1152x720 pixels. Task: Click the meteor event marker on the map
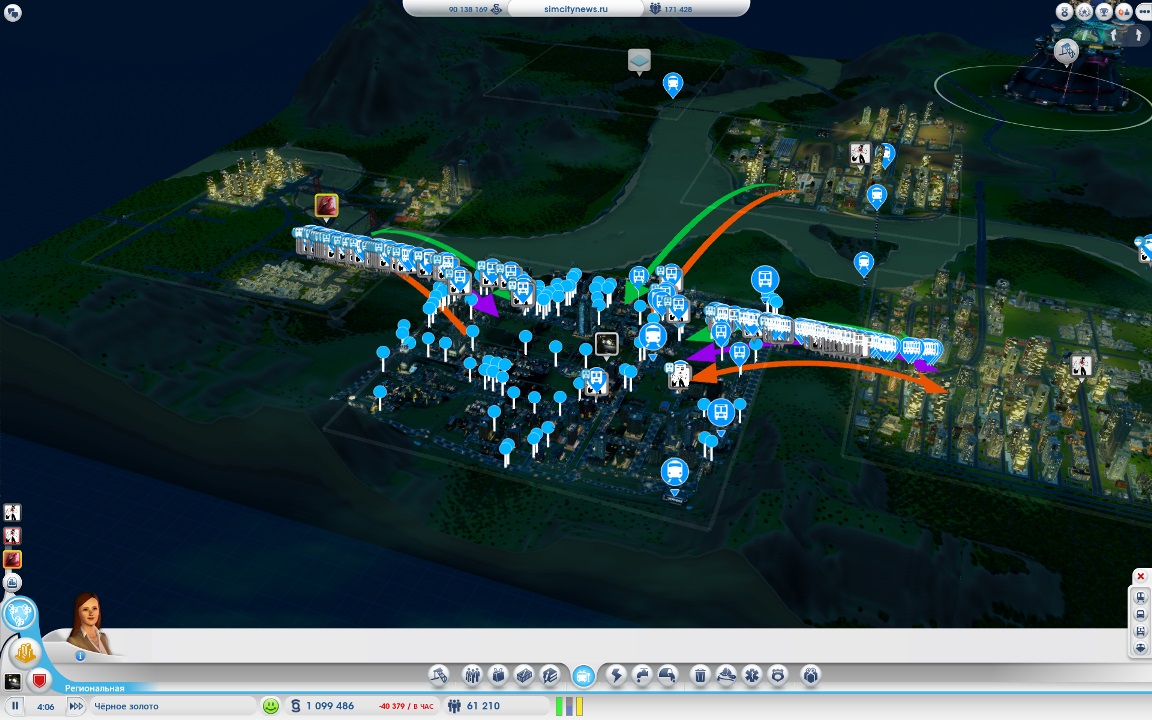[326, 205]
